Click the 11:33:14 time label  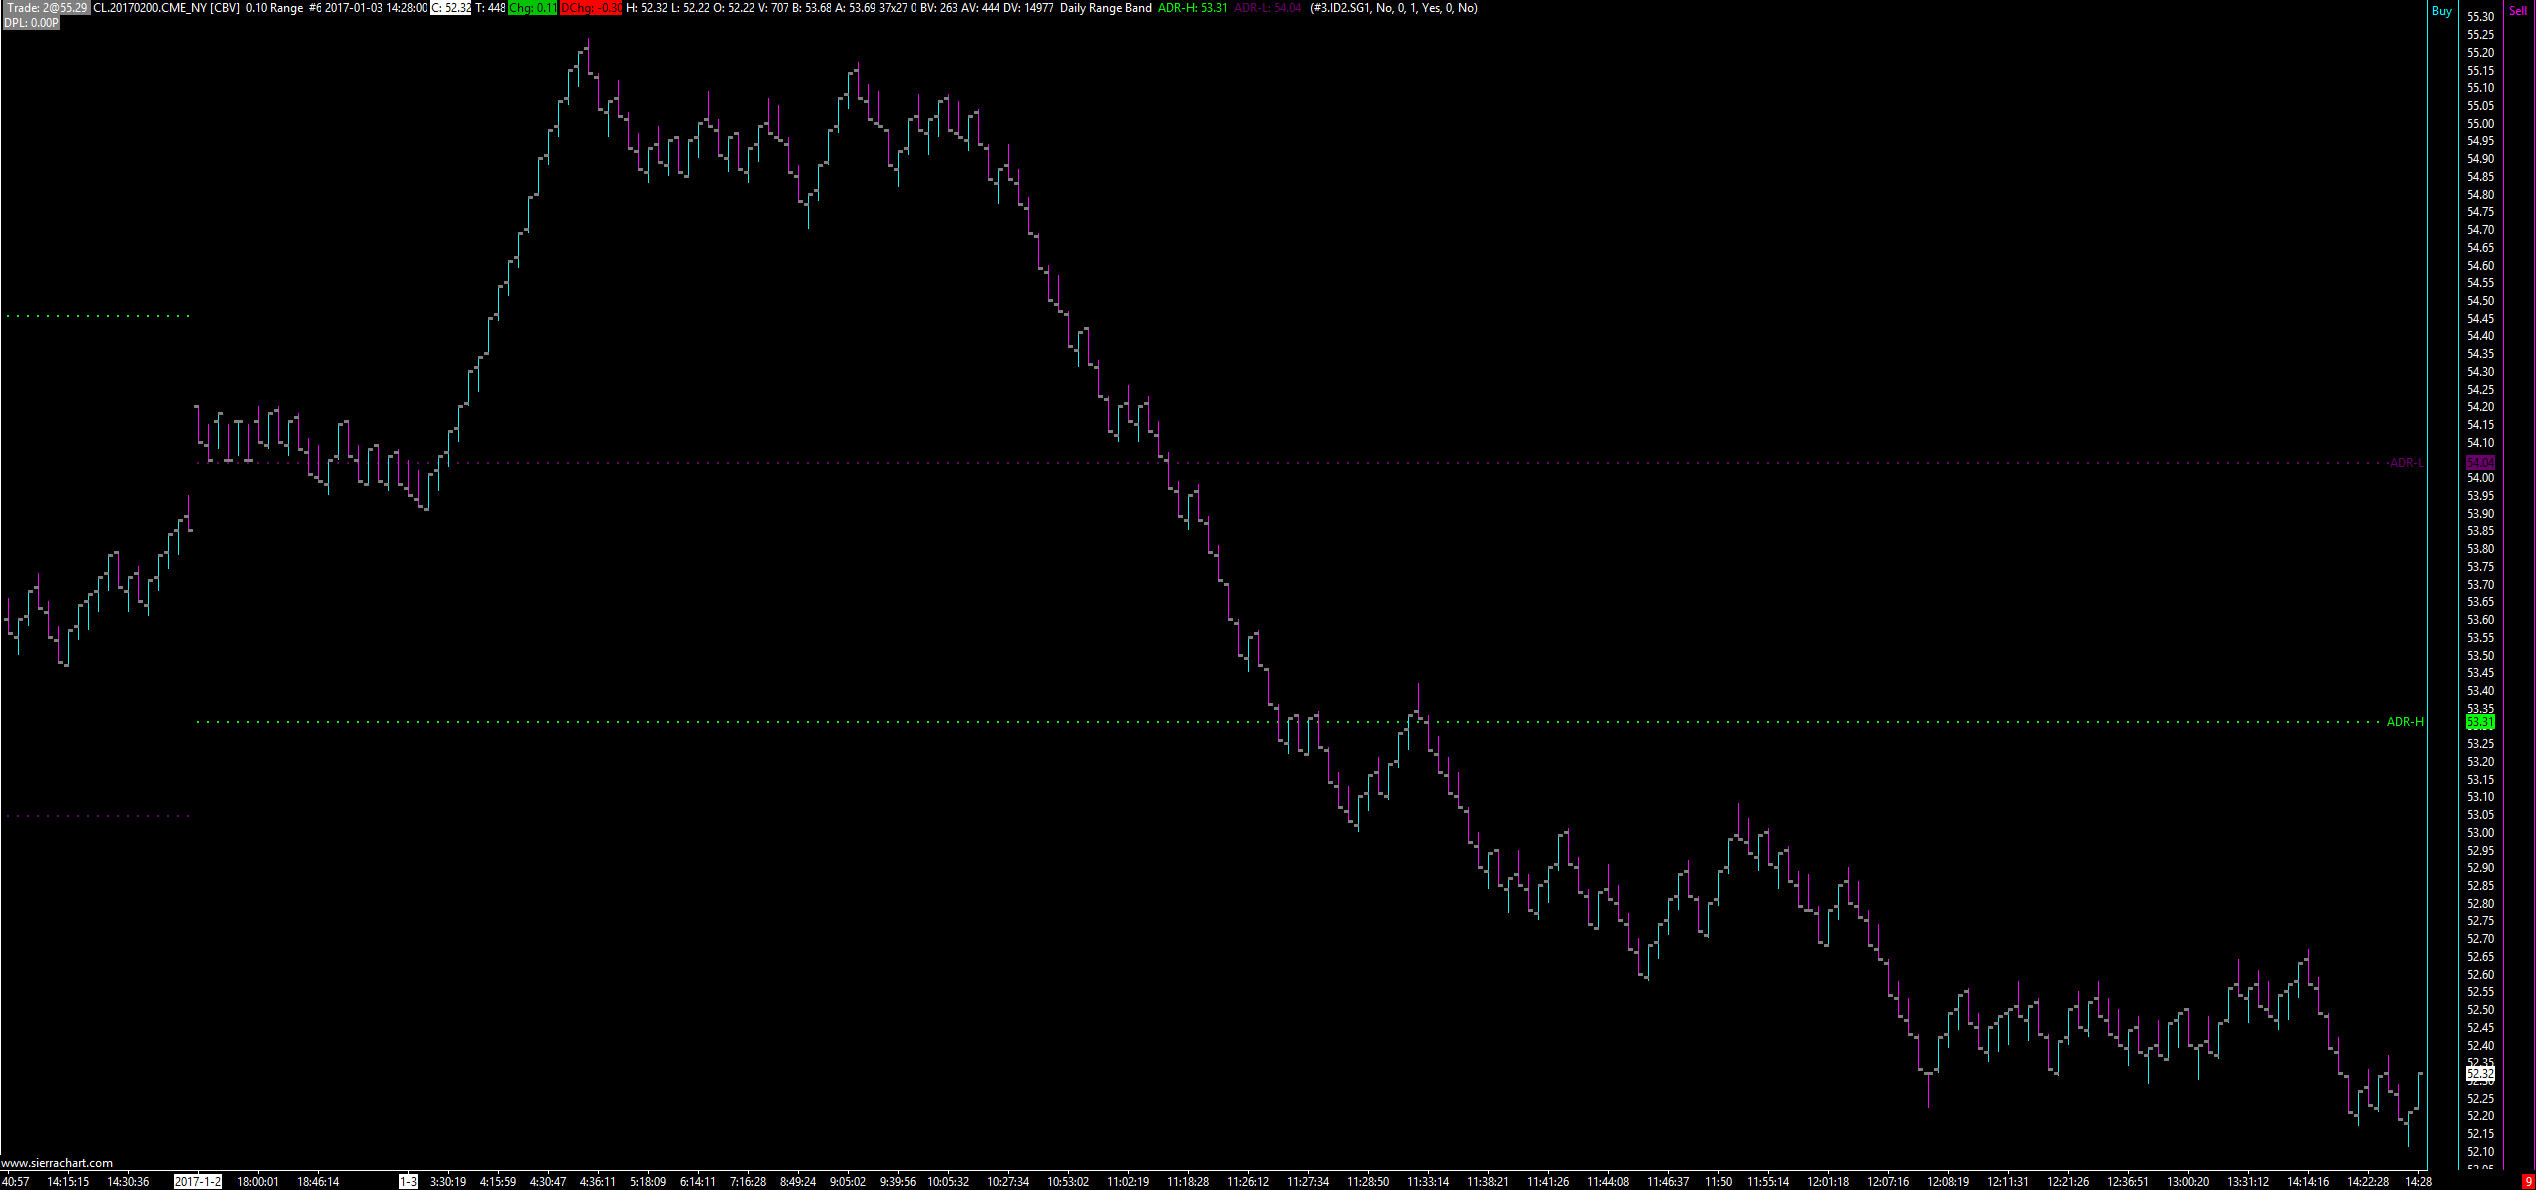(x=1427, y=1182)
